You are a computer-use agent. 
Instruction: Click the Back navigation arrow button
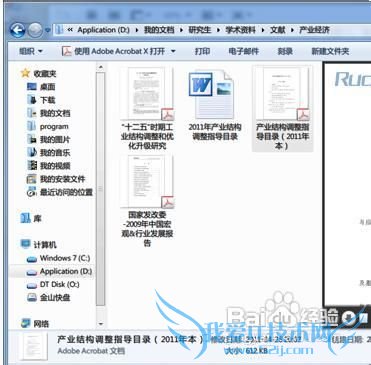click(18, 31)
